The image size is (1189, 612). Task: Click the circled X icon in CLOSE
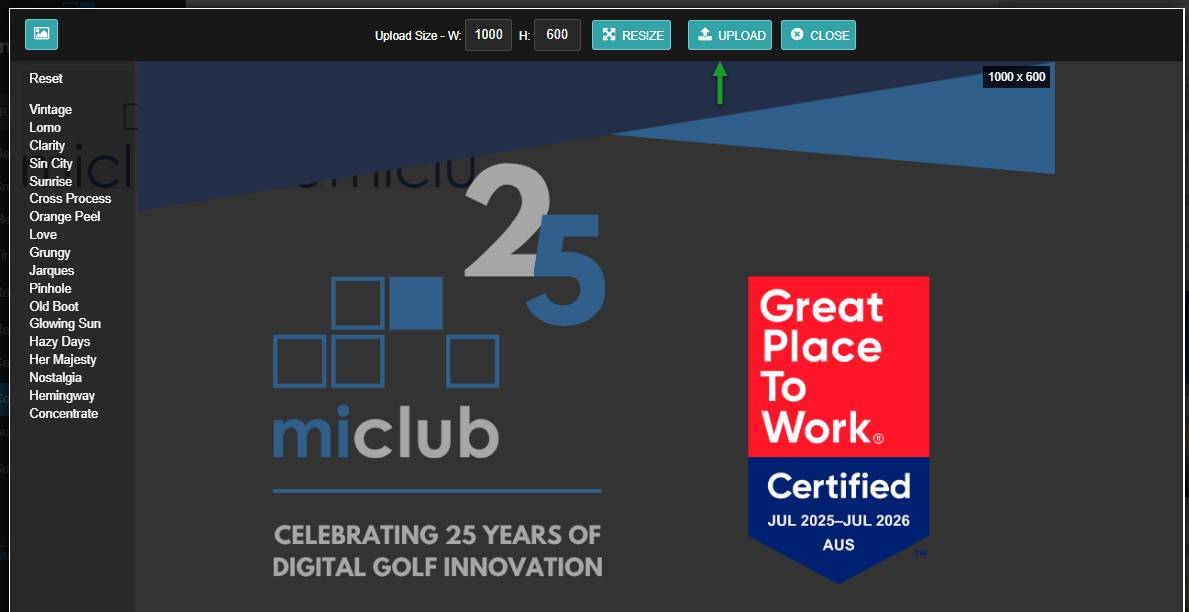[797, 35]
